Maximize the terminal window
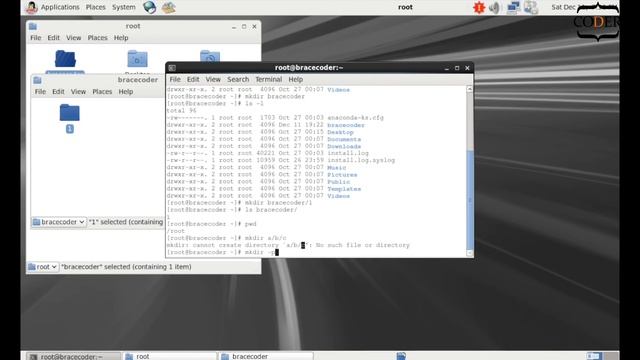This screenshot has height=360, width=640. pyautogui.click(x=457, y=68)
